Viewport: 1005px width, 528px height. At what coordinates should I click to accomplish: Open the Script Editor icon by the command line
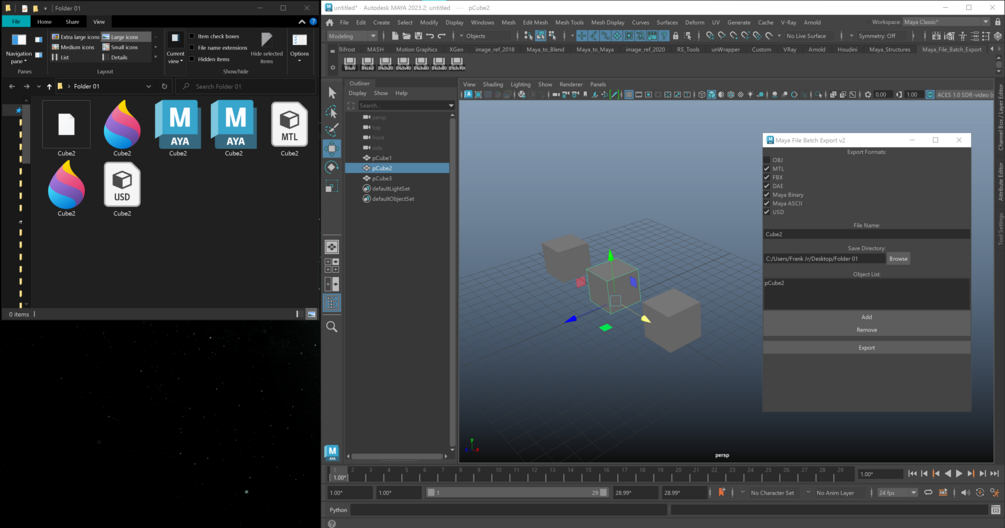tap(995, 510)
